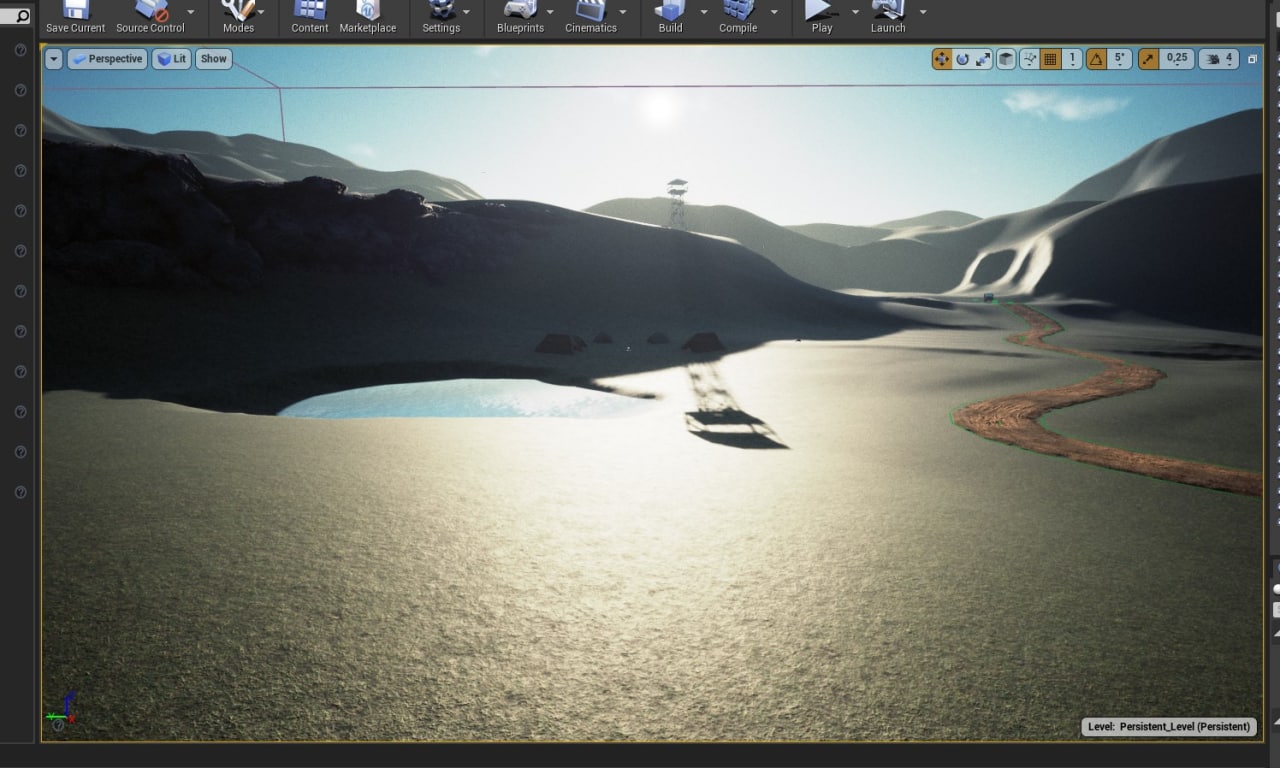Click the Compile cubes icon
The width and height of the screenshot is (1280, 768).
point(738,10)
